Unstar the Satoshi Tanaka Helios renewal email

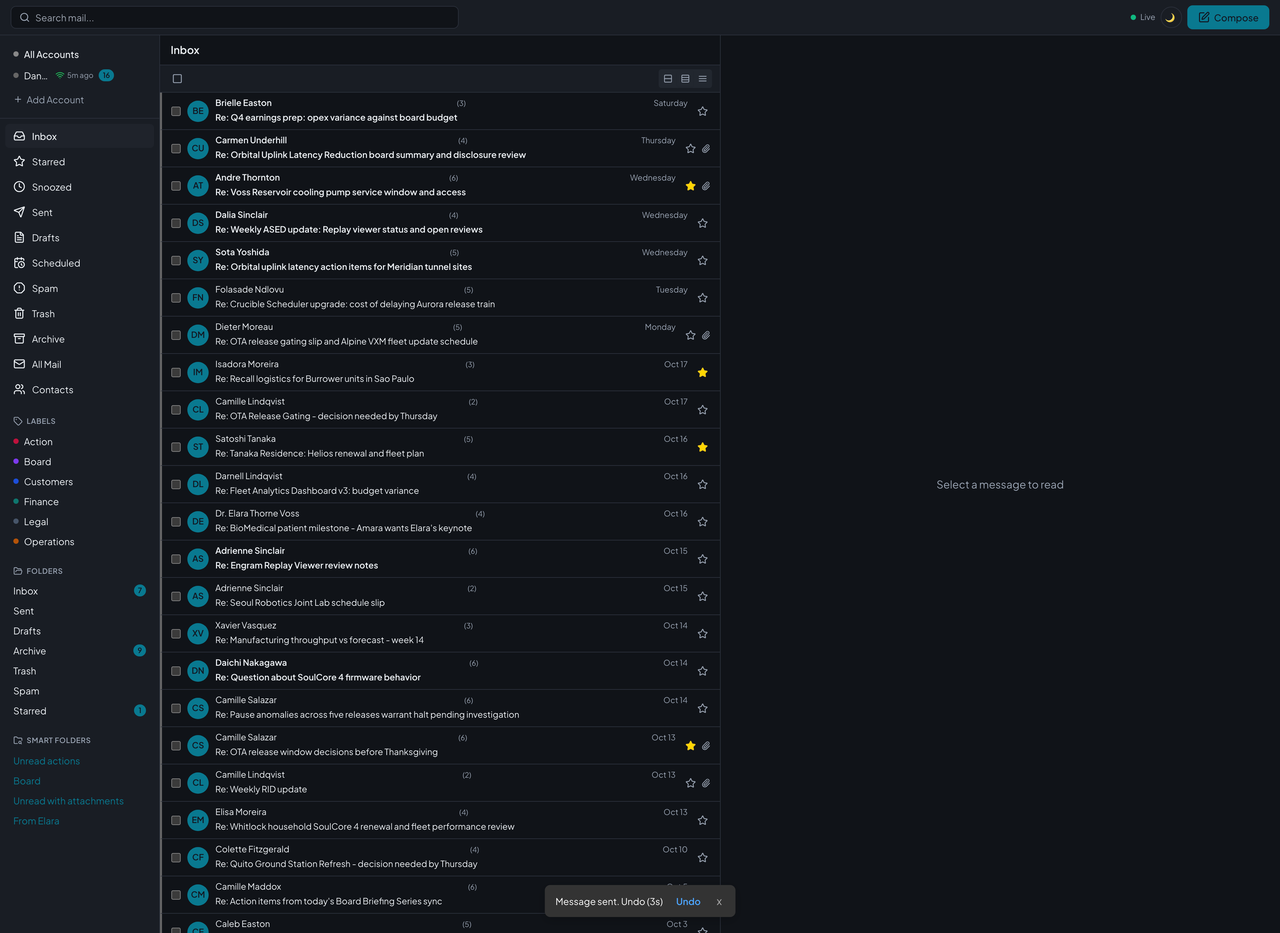coord(702,447)
